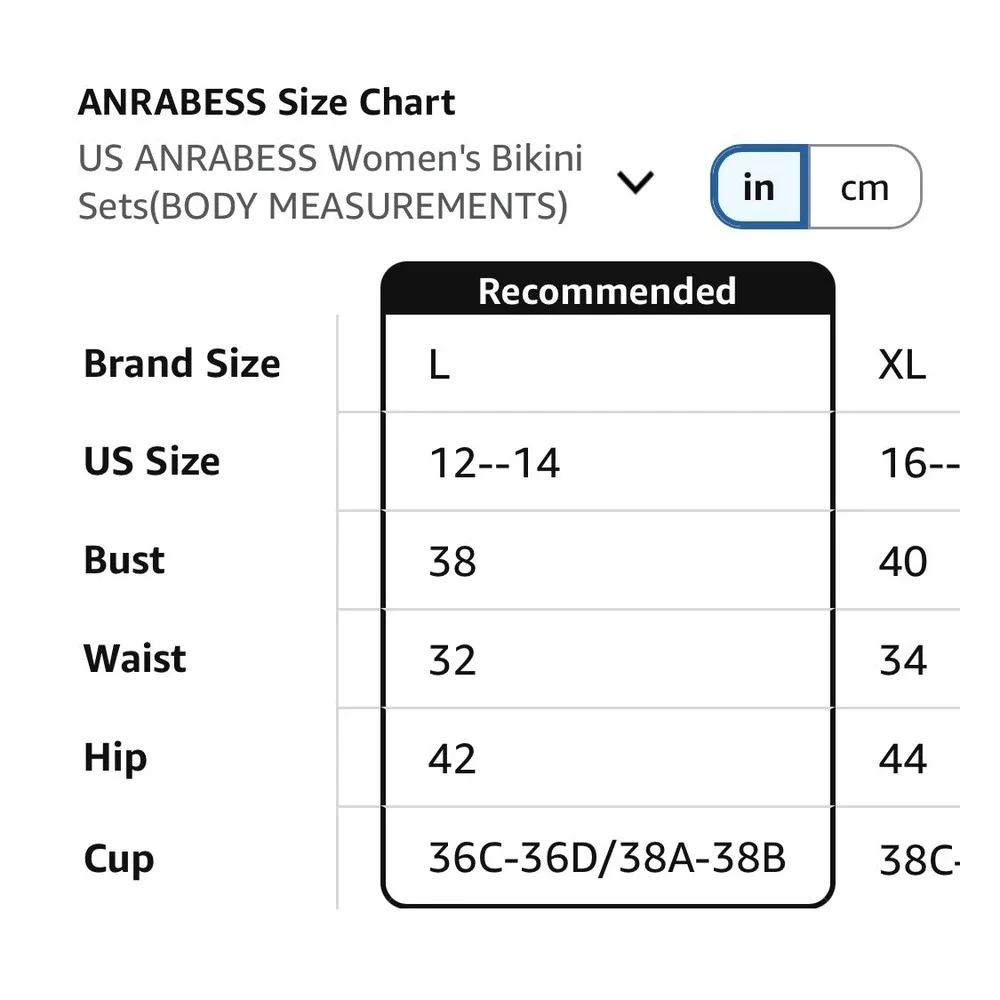Select the recommended L brand size cell
The height and width of the screenshot is (1000, 1000).
[607, 364]
